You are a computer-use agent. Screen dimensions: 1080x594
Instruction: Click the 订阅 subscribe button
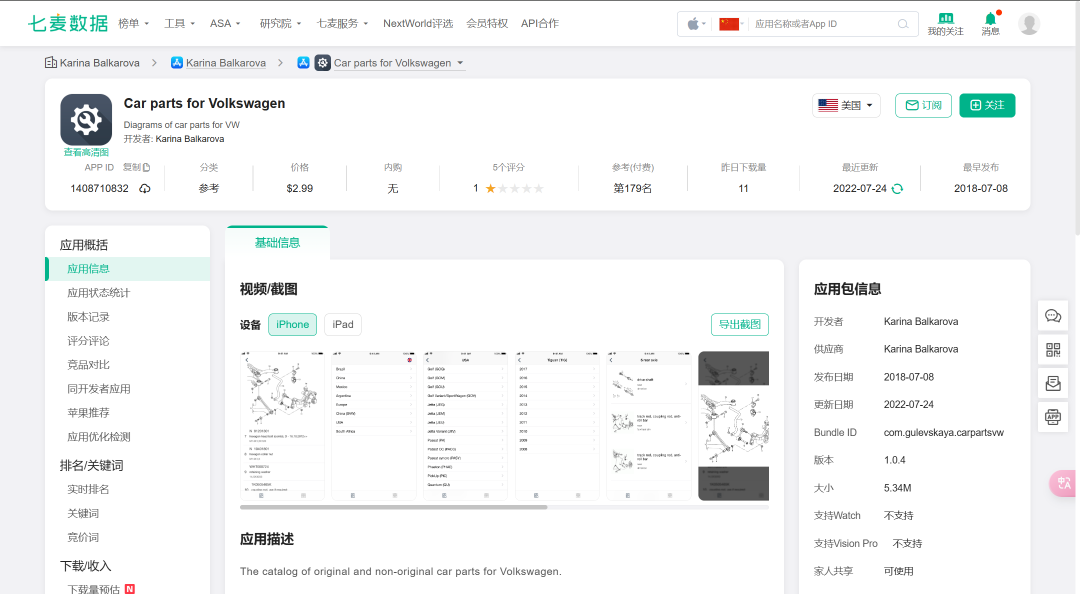tap(924, 105)
